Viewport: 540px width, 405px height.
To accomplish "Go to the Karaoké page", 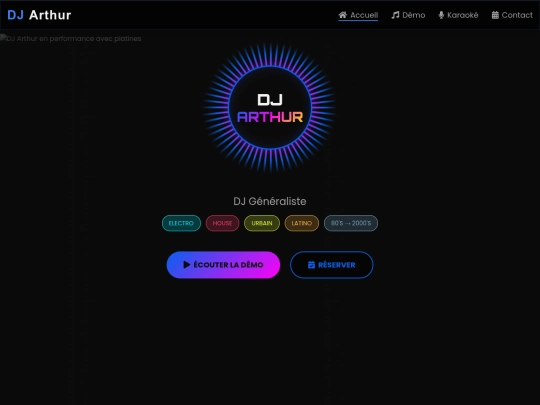I will (x=458, y=15).
